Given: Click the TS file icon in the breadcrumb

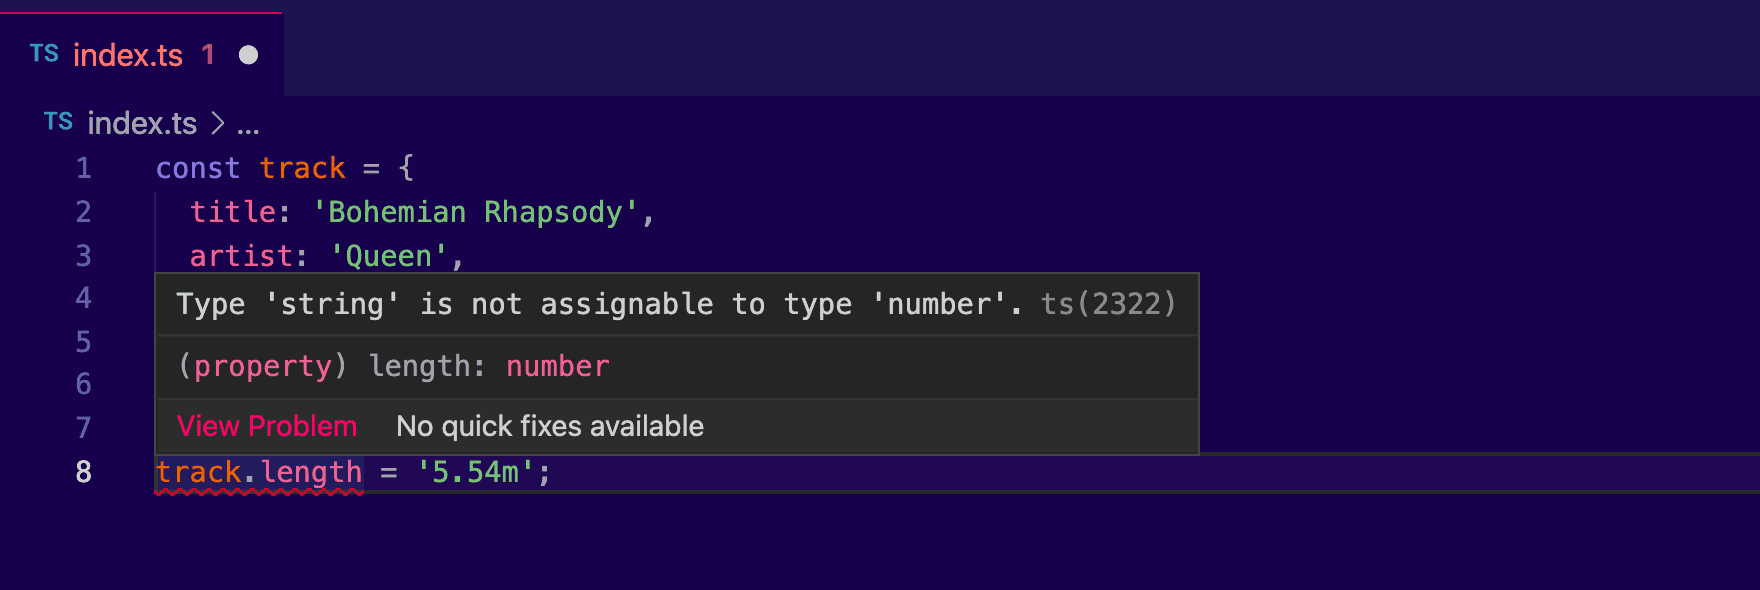Looking at the screenshot, I should [58, 122].
